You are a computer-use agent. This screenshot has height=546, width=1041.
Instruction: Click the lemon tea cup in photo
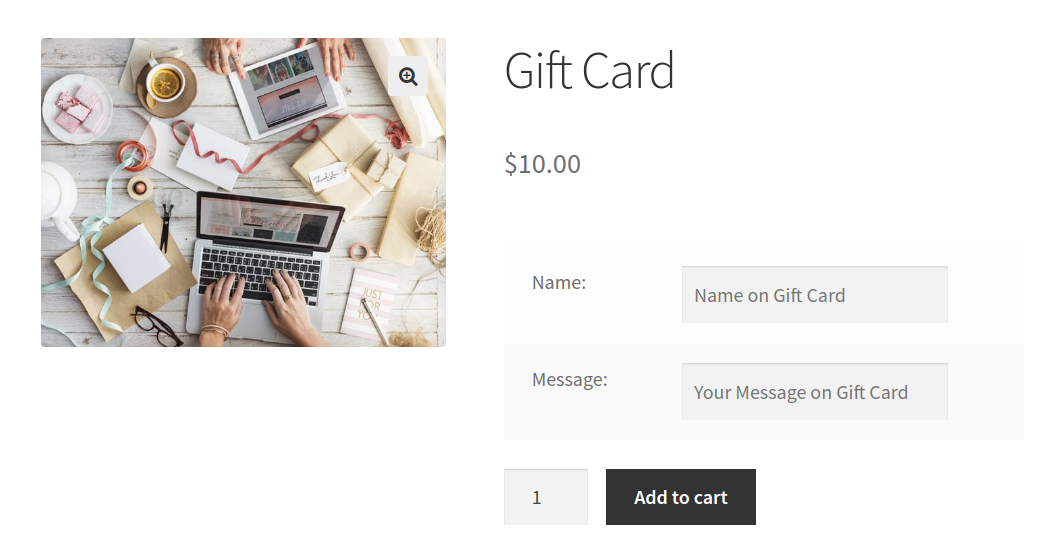click(x=165, y=83)
